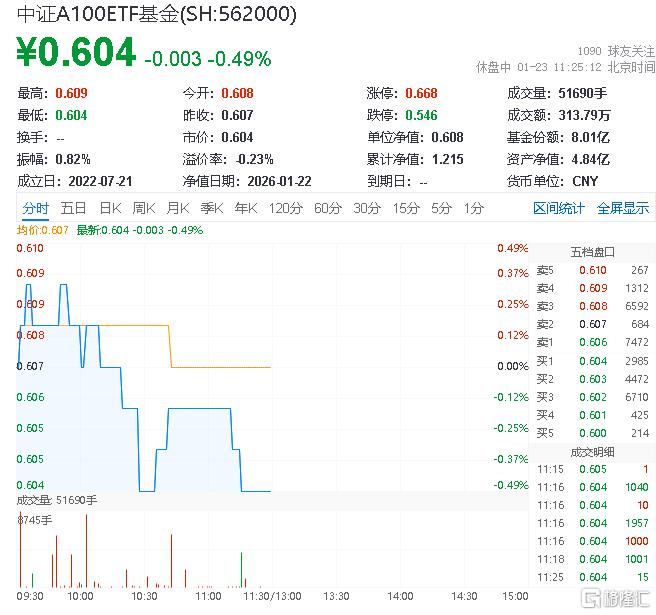656x615 pixels.
Task: Select the 买5 row priced 0.600
Action: (593, 433)
